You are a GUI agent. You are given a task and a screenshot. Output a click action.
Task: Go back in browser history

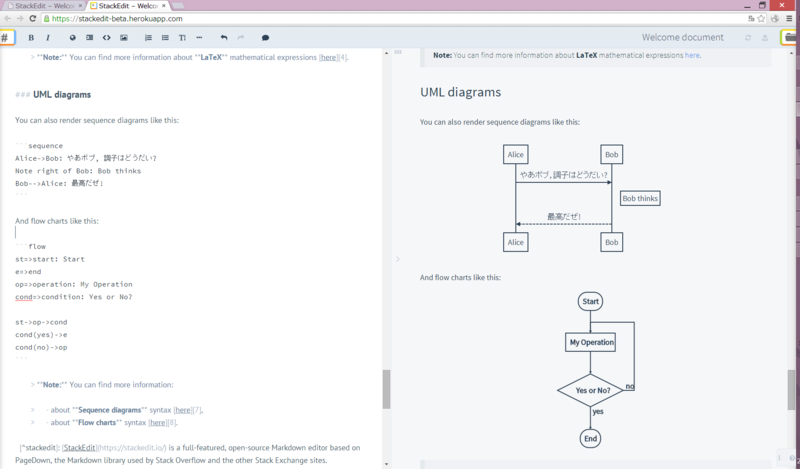tap(7, 18)
